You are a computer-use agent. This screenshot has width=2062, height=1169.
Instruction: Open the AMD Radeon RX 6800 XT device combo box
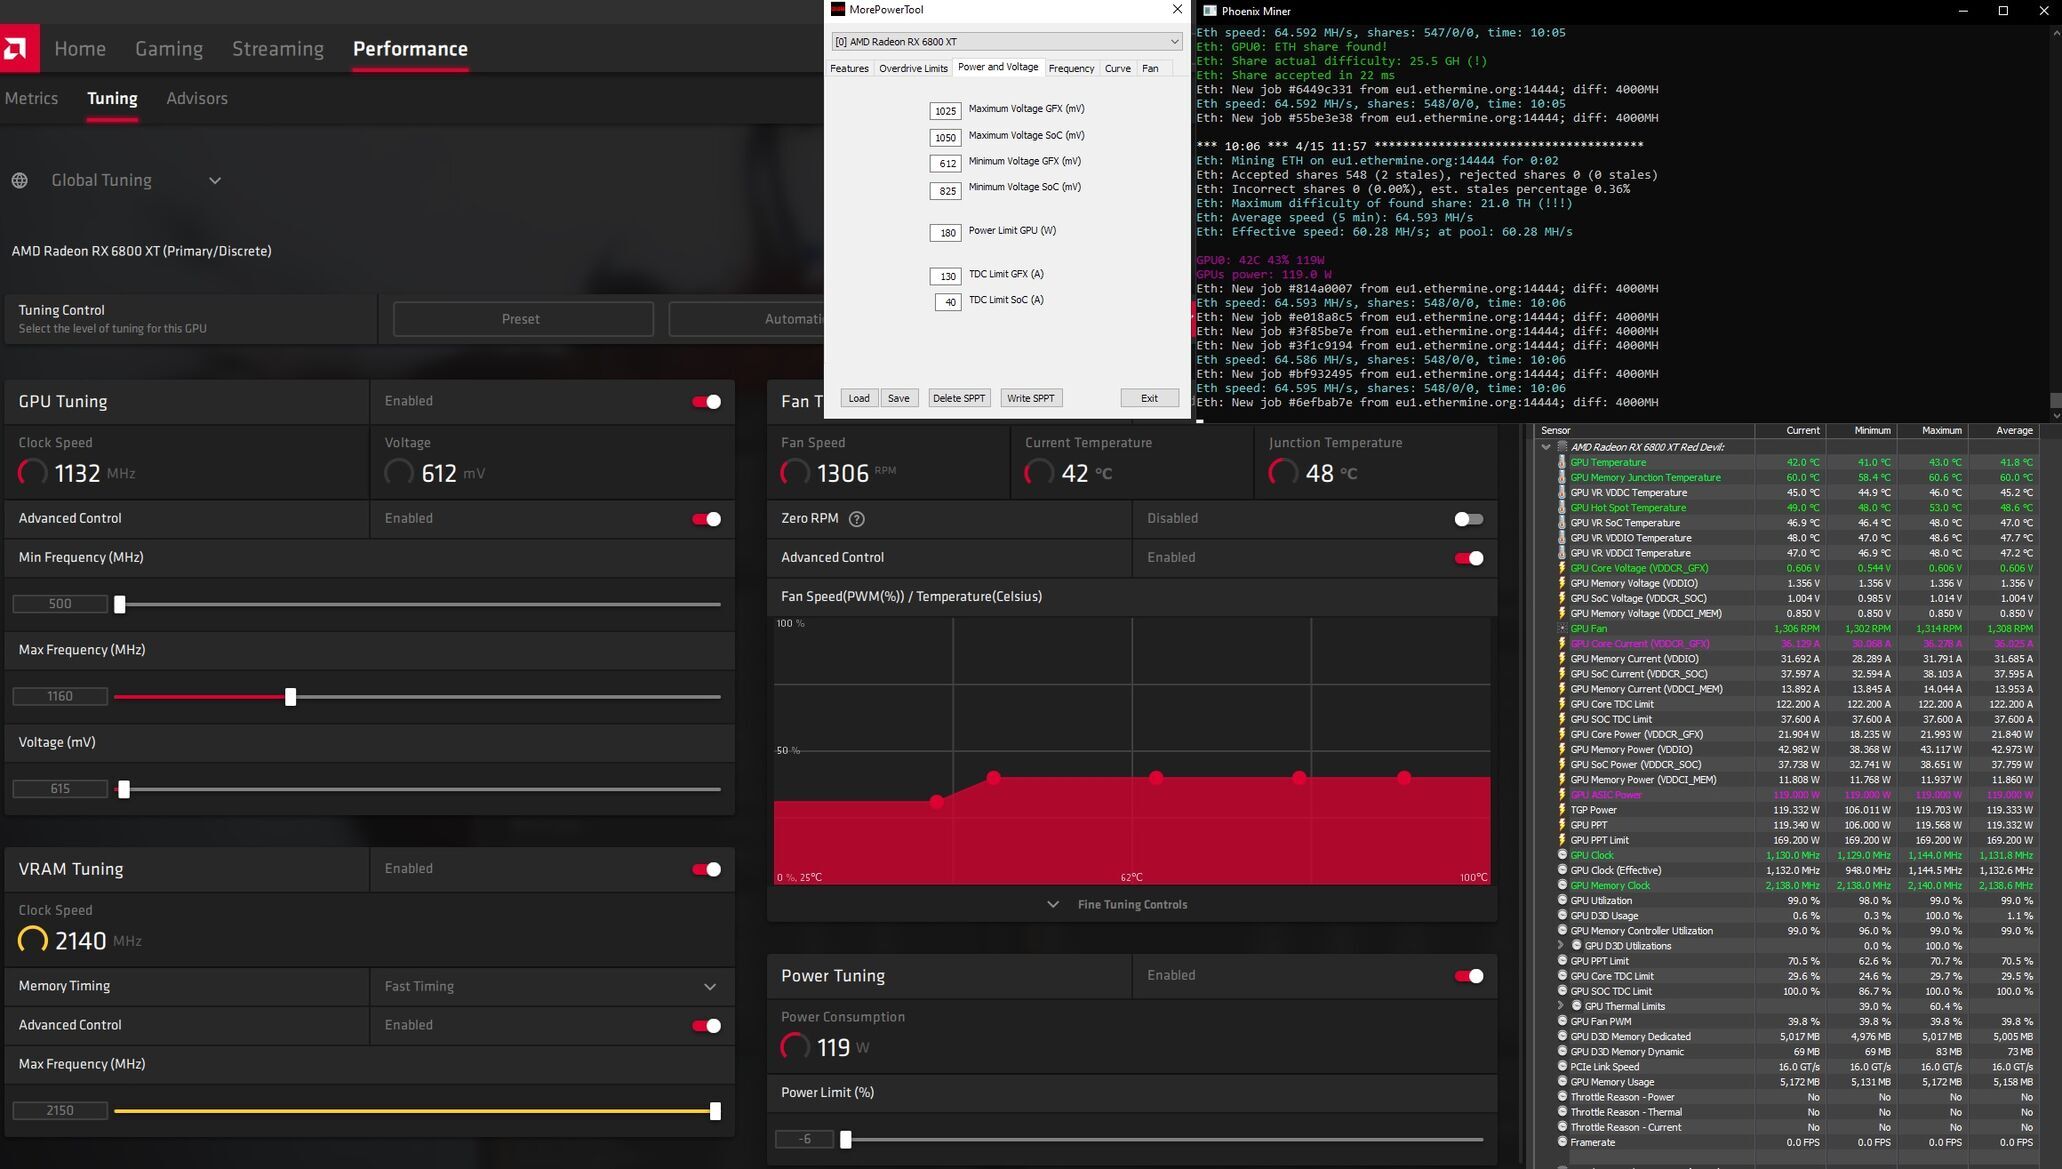point(1006,41)
